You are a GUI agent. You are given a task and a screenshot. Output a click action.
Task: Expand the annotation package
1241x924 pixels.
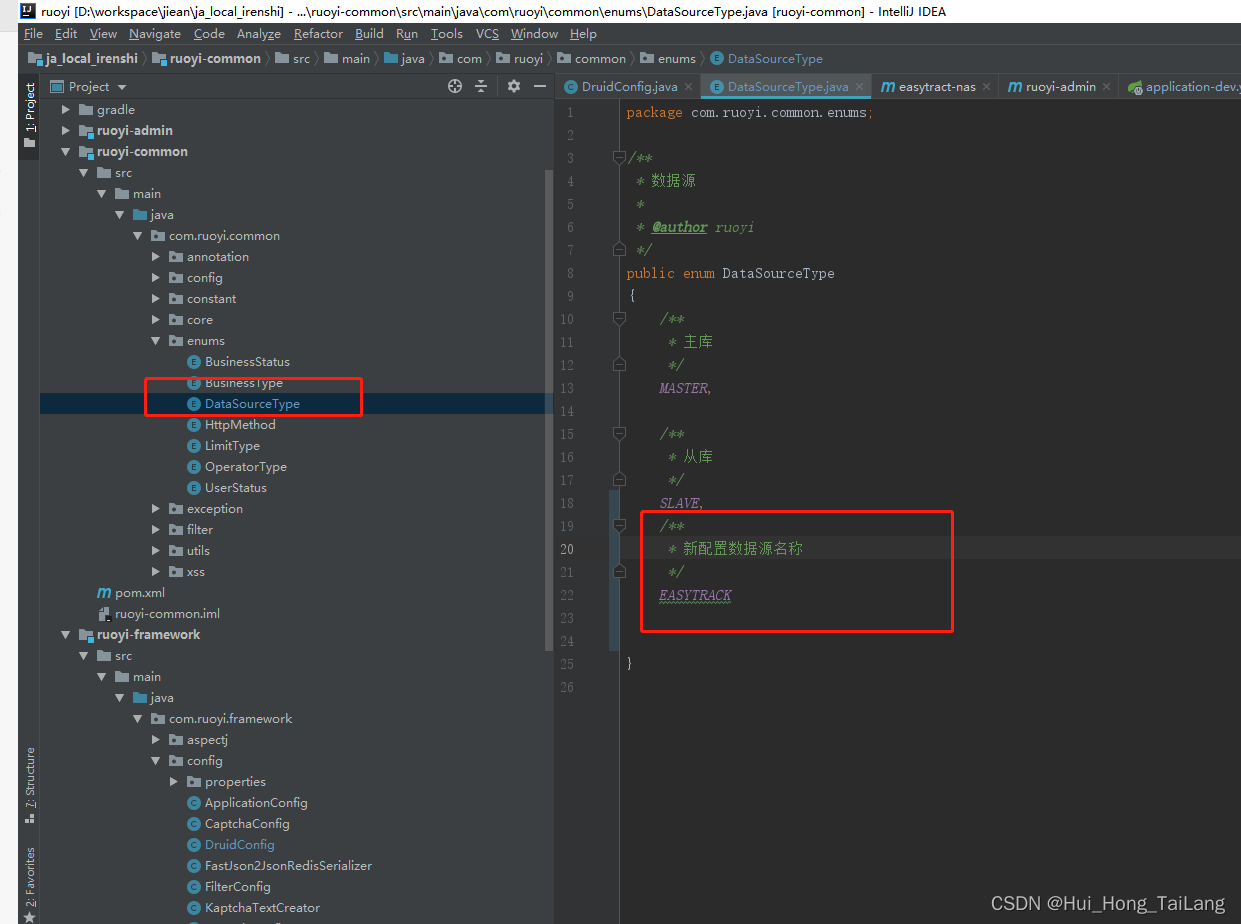(156, 257)
